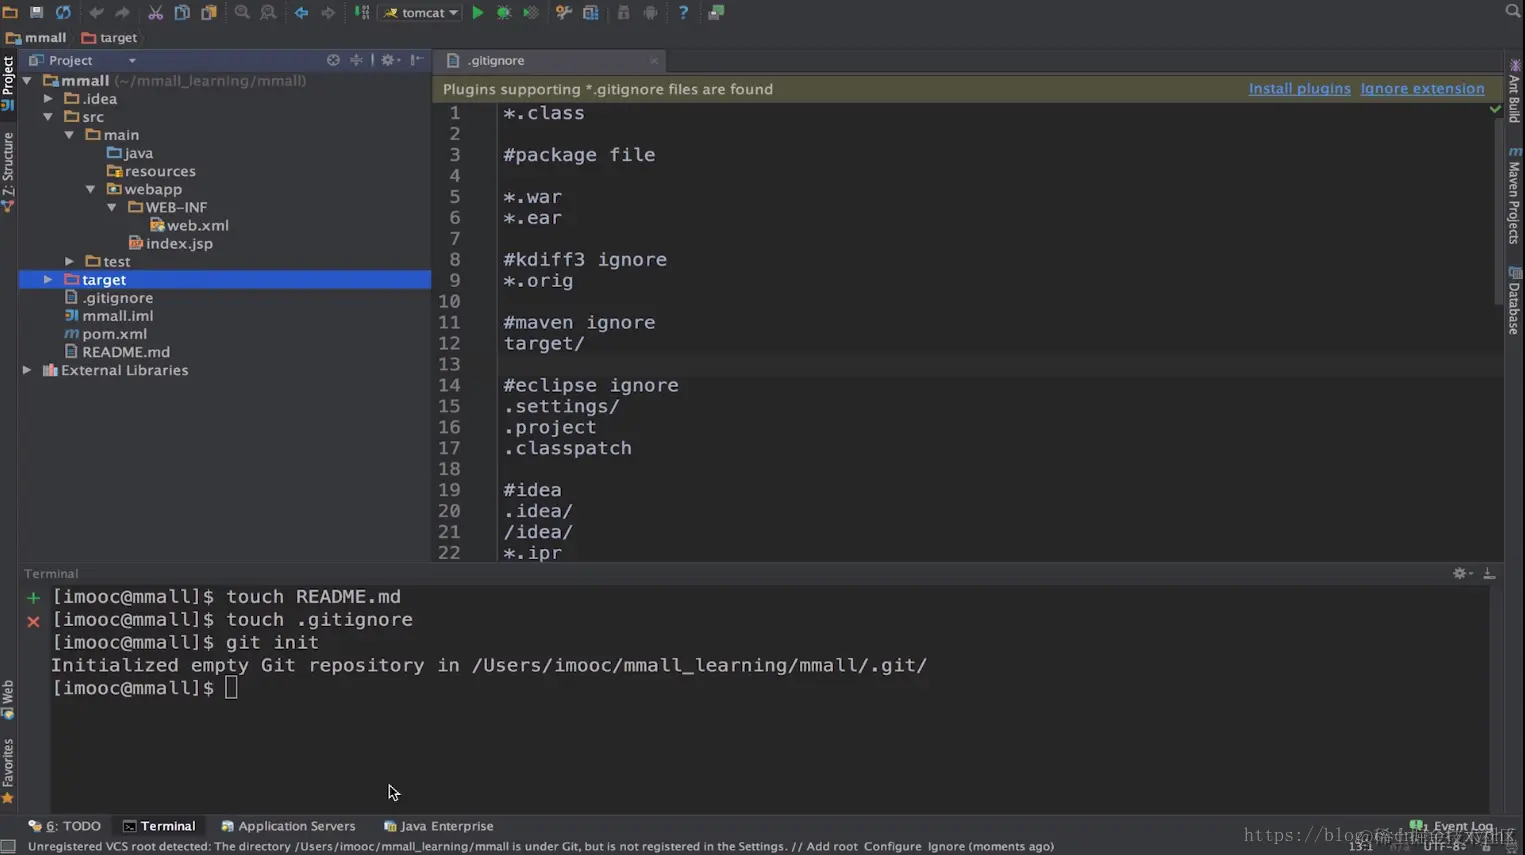Collapse the WEB-INF folder
Screen dimensions: 1525x855
pos(111,207)
